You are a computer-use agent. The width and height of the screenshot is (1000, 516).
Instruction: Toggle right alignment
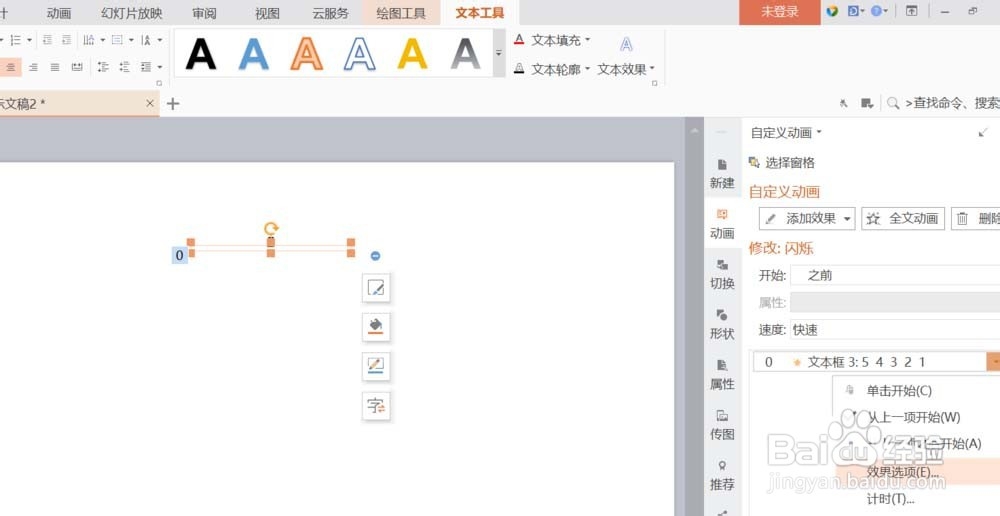pyautogui.click(x=33, y=67)
